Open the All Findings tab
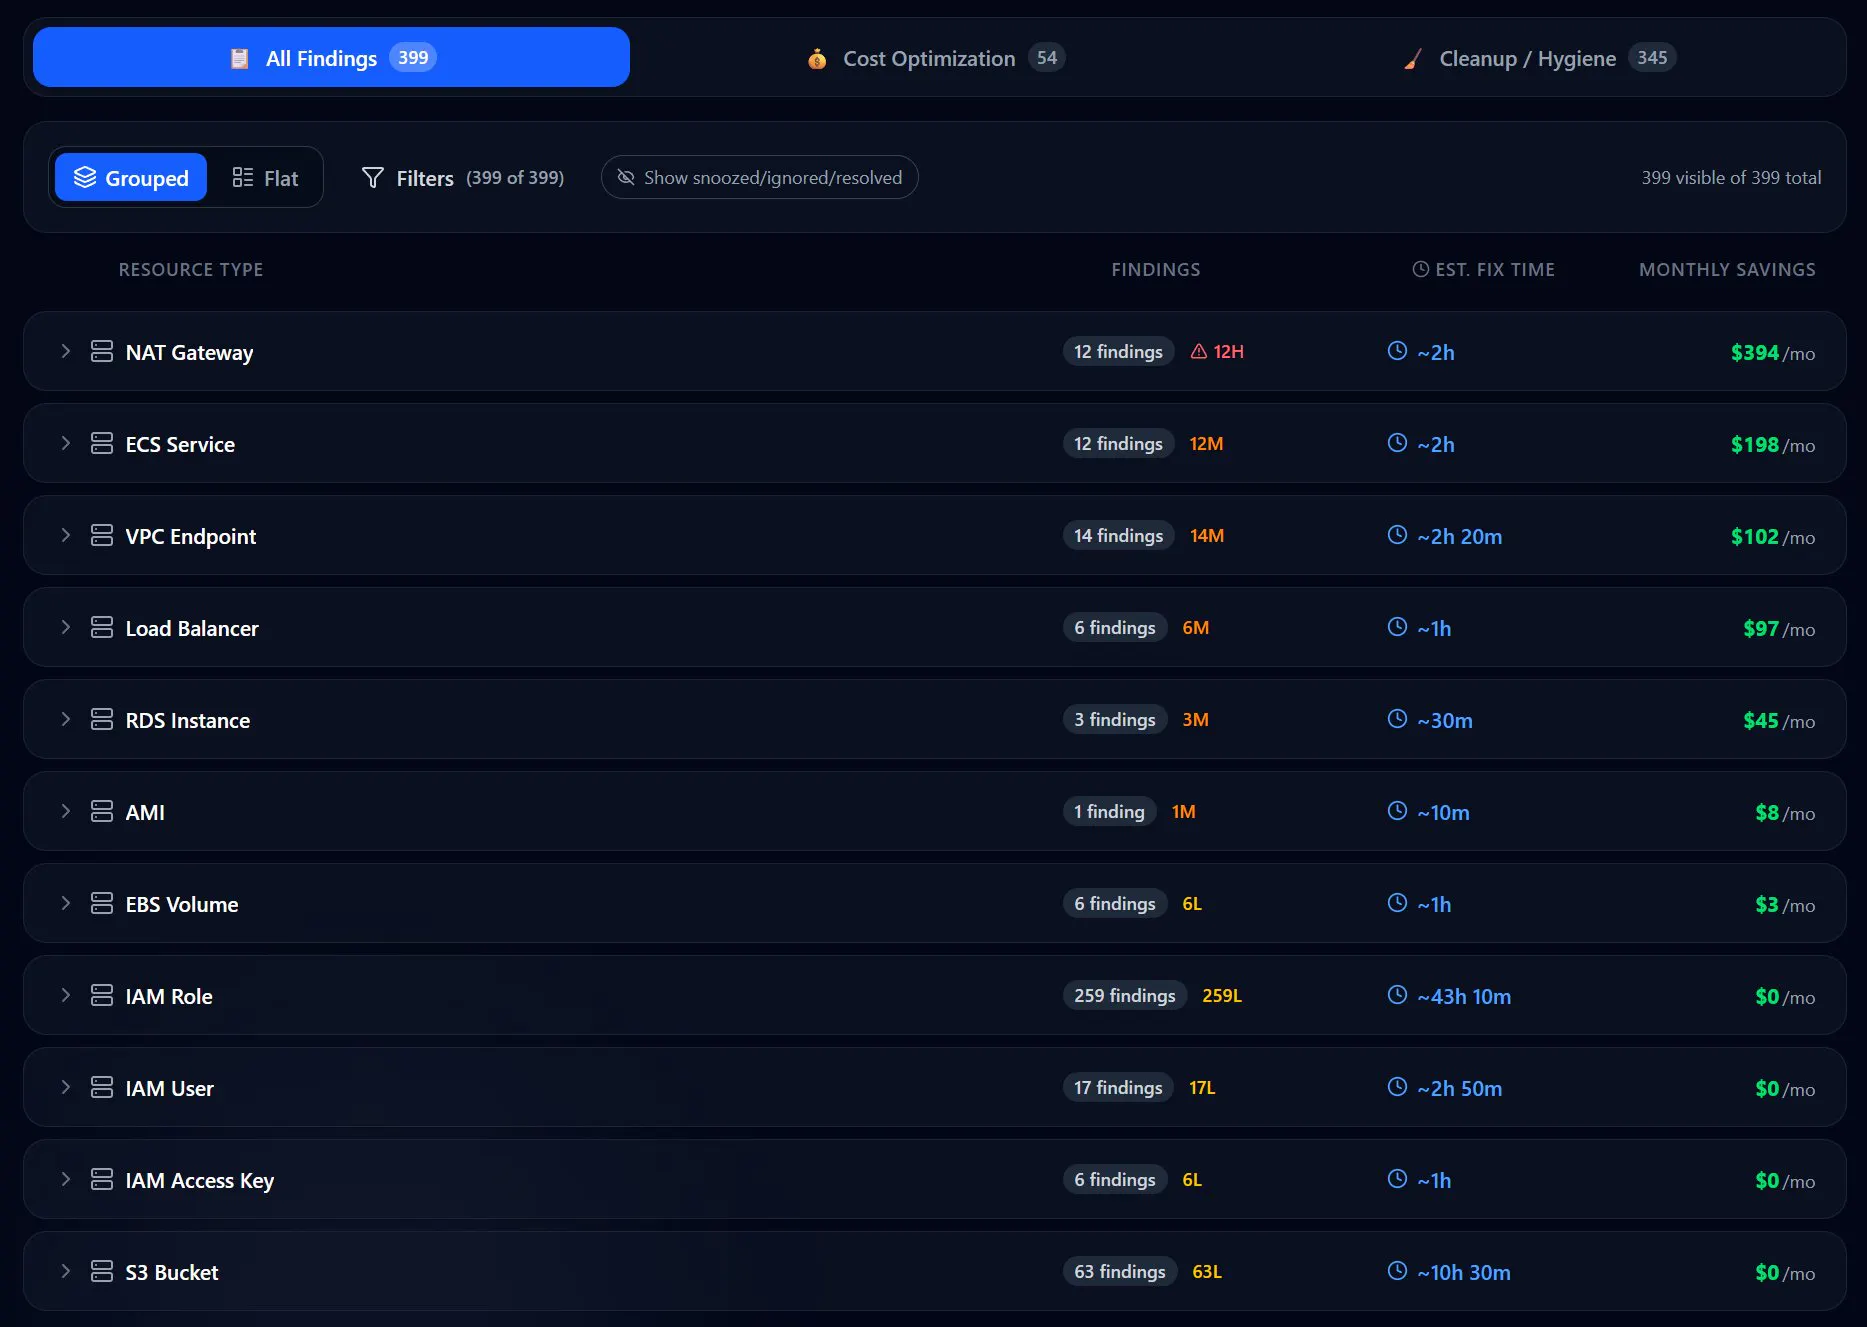This screenshot has height=1327, width=1867. (331, 57)
